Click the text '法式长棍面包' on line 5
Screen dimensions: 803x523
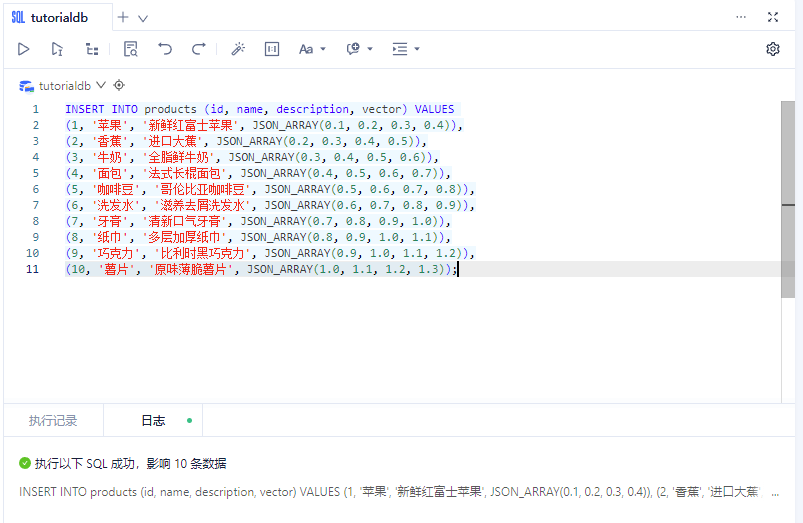(x=184, y=173)
